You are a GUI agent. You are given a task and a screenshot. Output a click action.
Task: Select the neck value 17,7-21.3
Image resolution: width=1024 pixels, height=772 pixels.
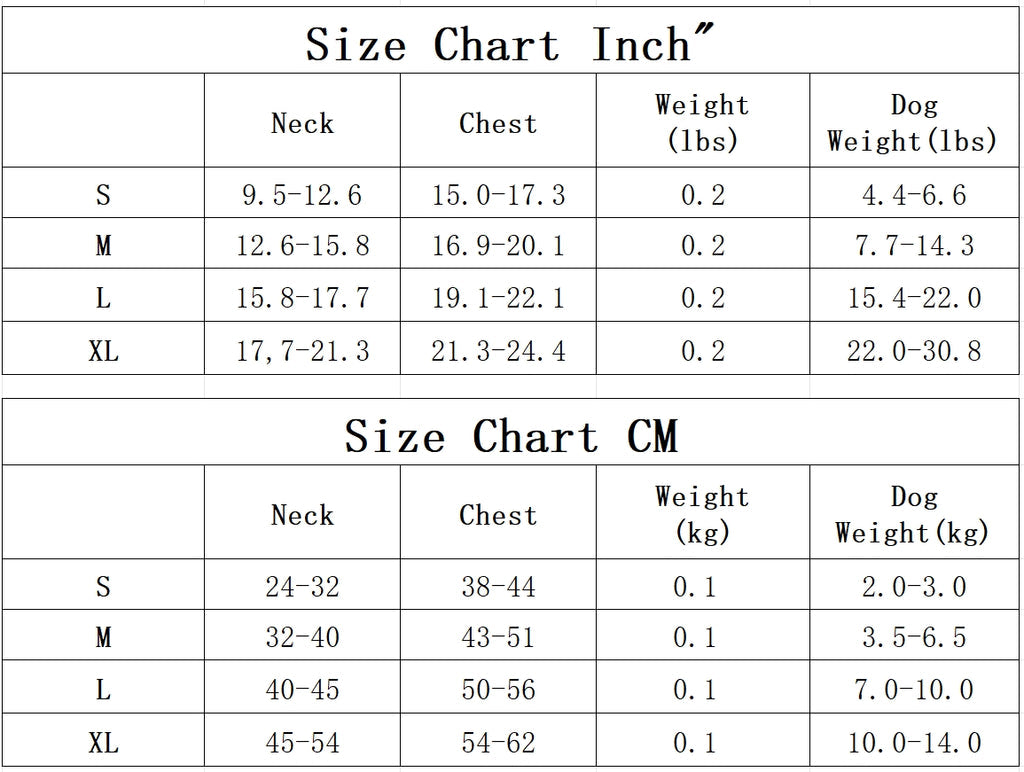pyautogui.click(x=302, y=351)
